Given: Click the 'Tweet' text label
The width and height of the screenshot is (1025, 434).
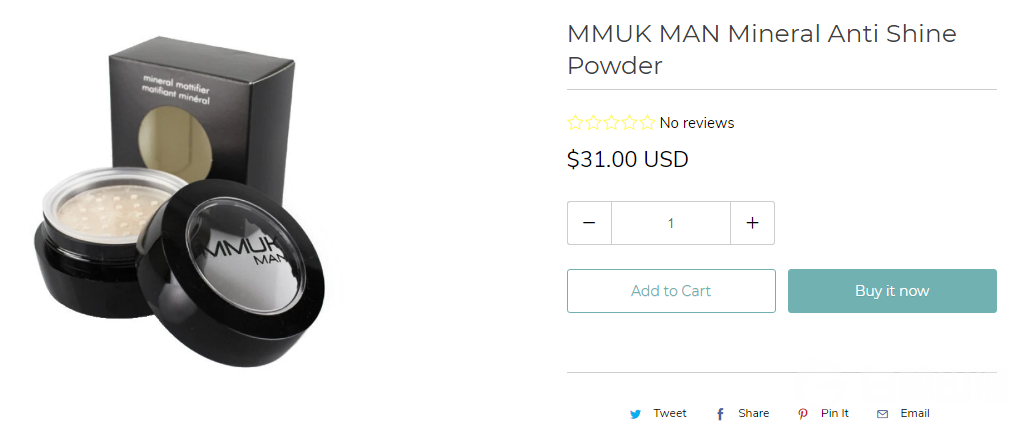Looking at the screenshot, I should 670,413.
